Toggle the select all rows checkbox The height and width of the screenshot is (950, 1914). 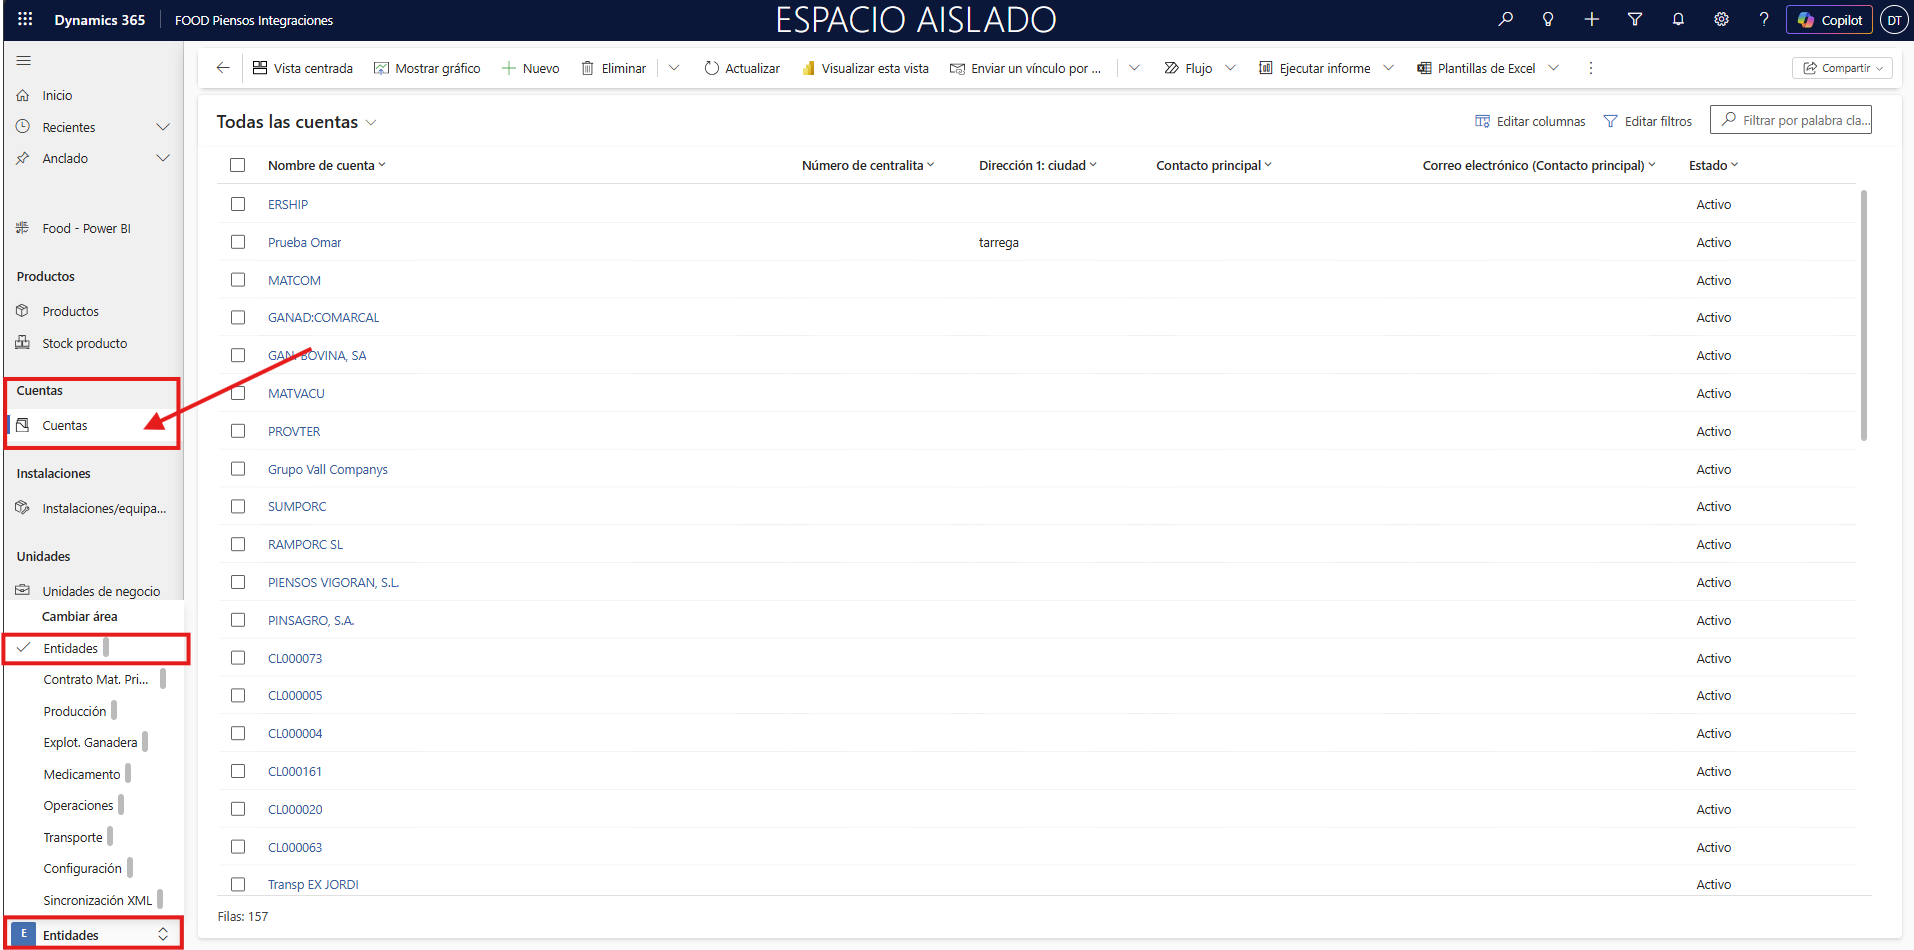(238, 165)
